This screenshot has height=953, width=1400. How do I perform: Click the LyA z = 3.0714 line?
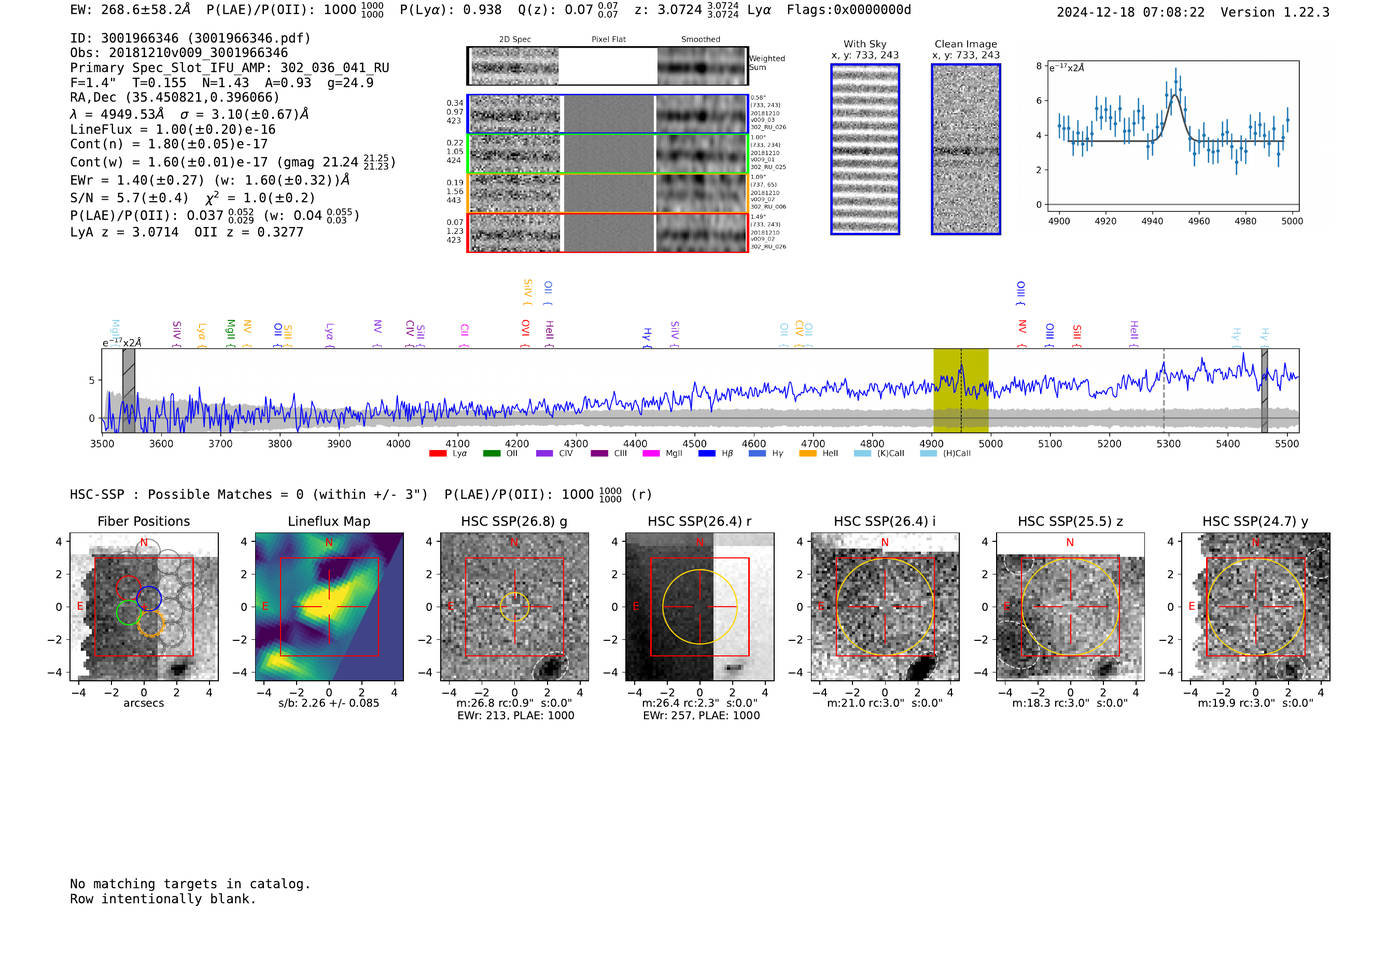187,232
